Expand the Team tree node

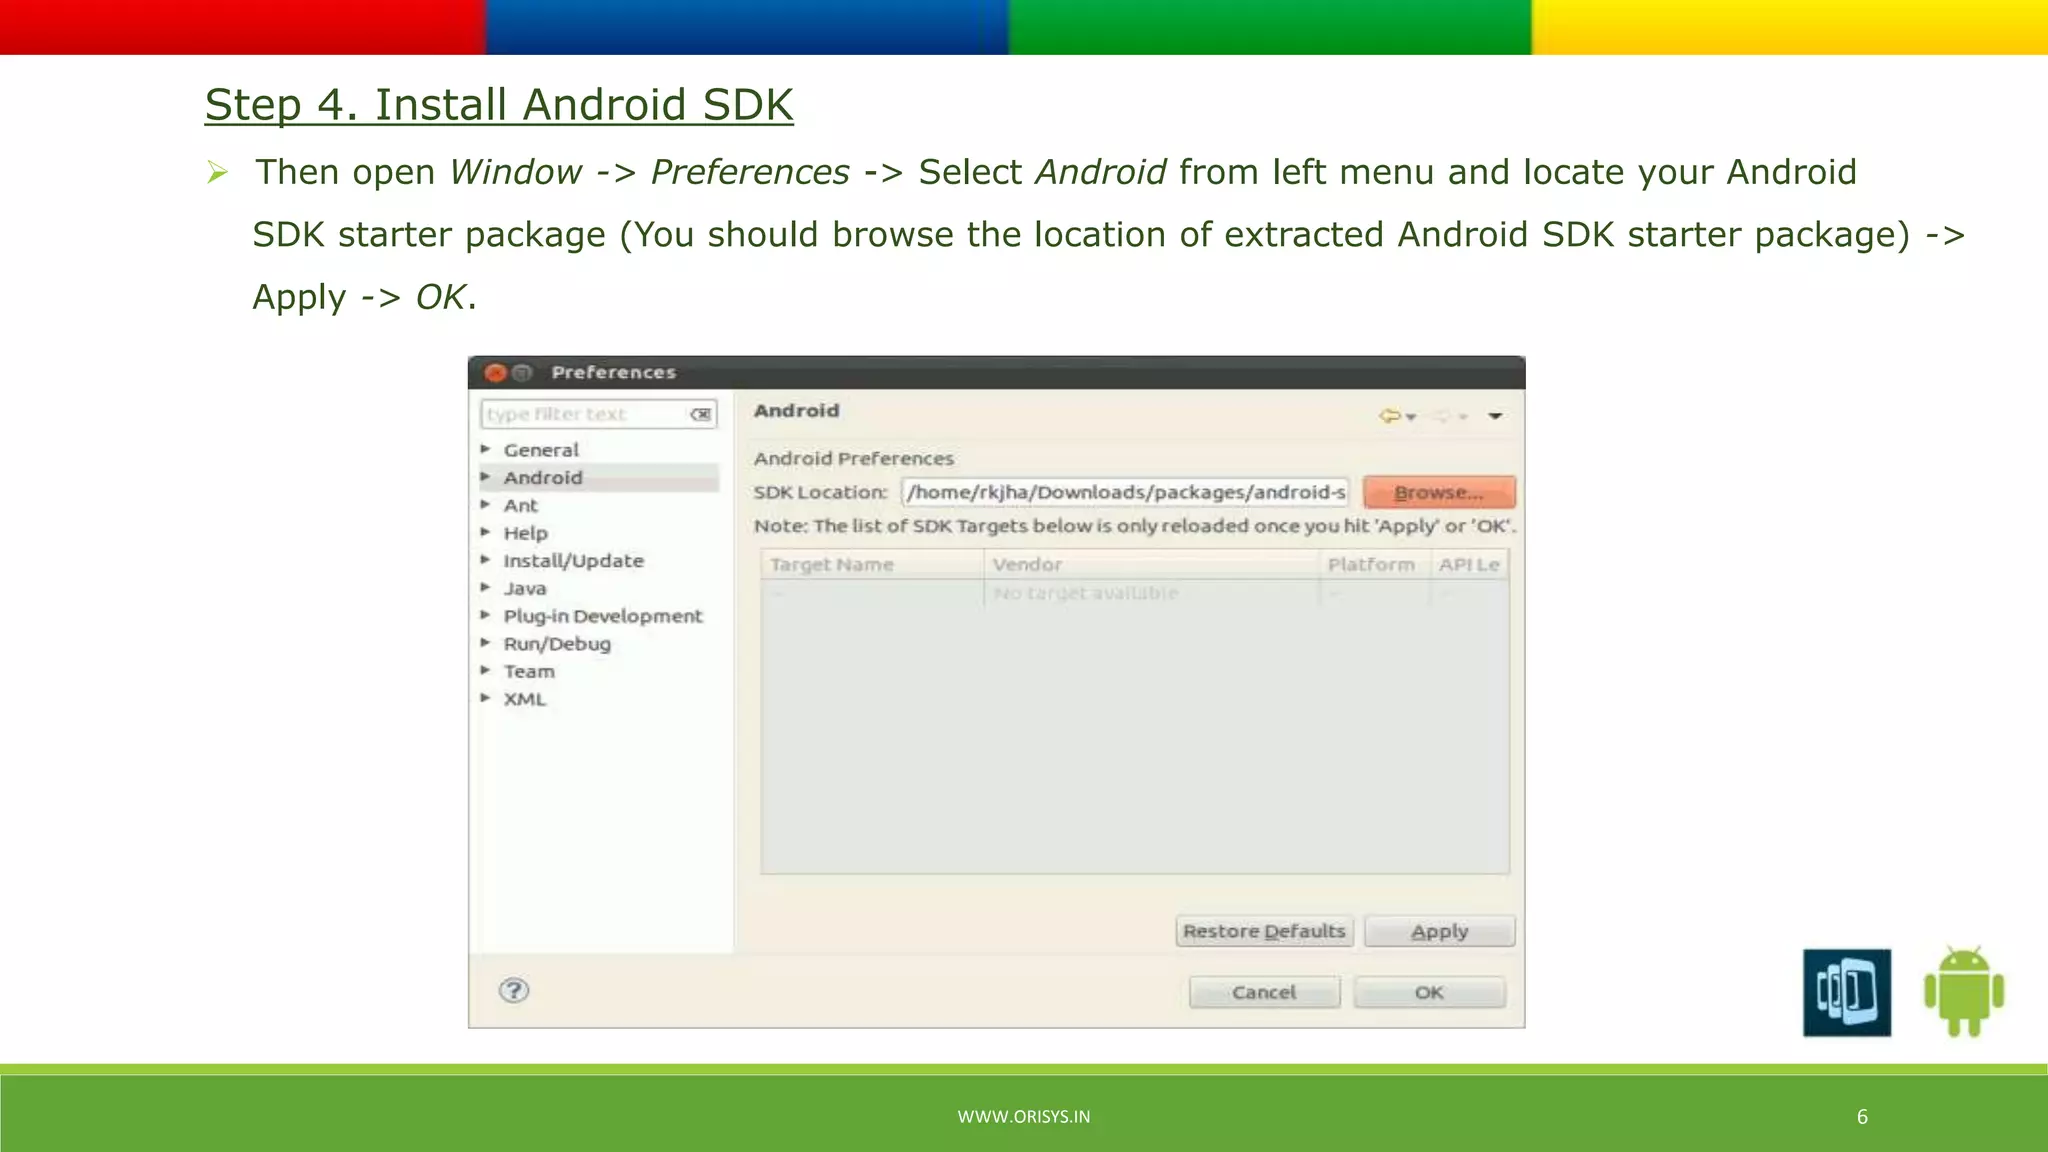485,670
